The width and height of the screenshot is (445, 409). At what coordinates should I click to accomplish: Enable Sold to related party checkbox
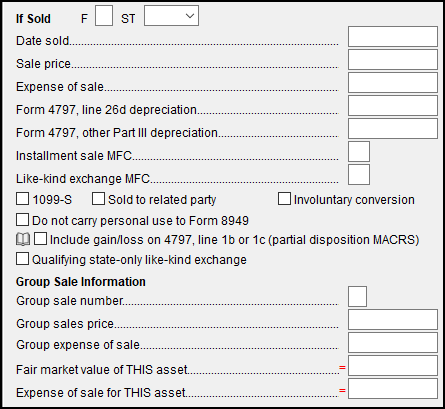98,199
